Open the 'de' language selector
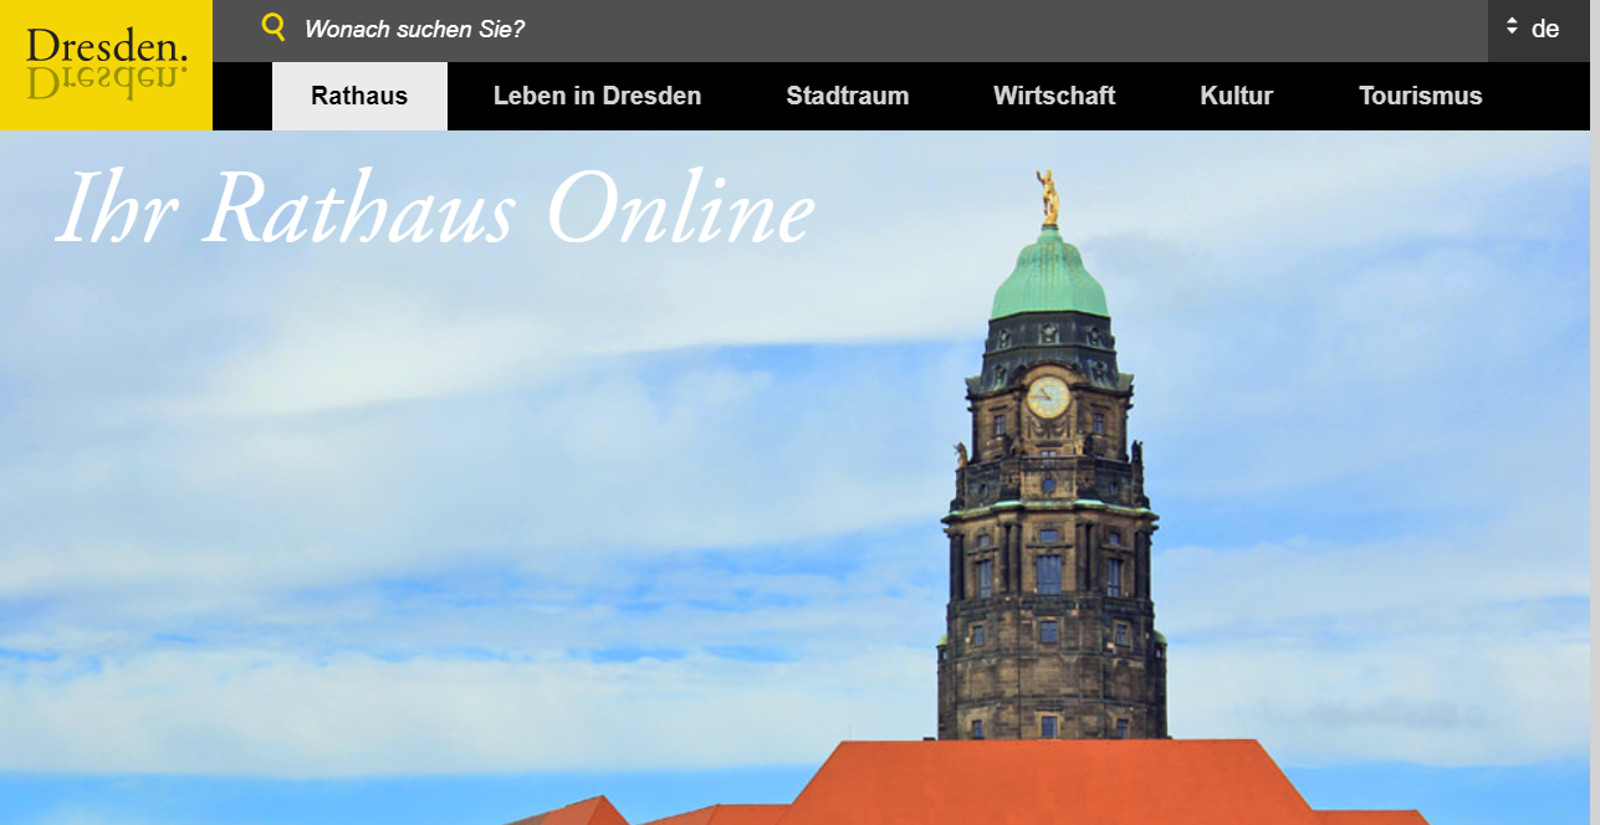 (x=1544, y=29)
